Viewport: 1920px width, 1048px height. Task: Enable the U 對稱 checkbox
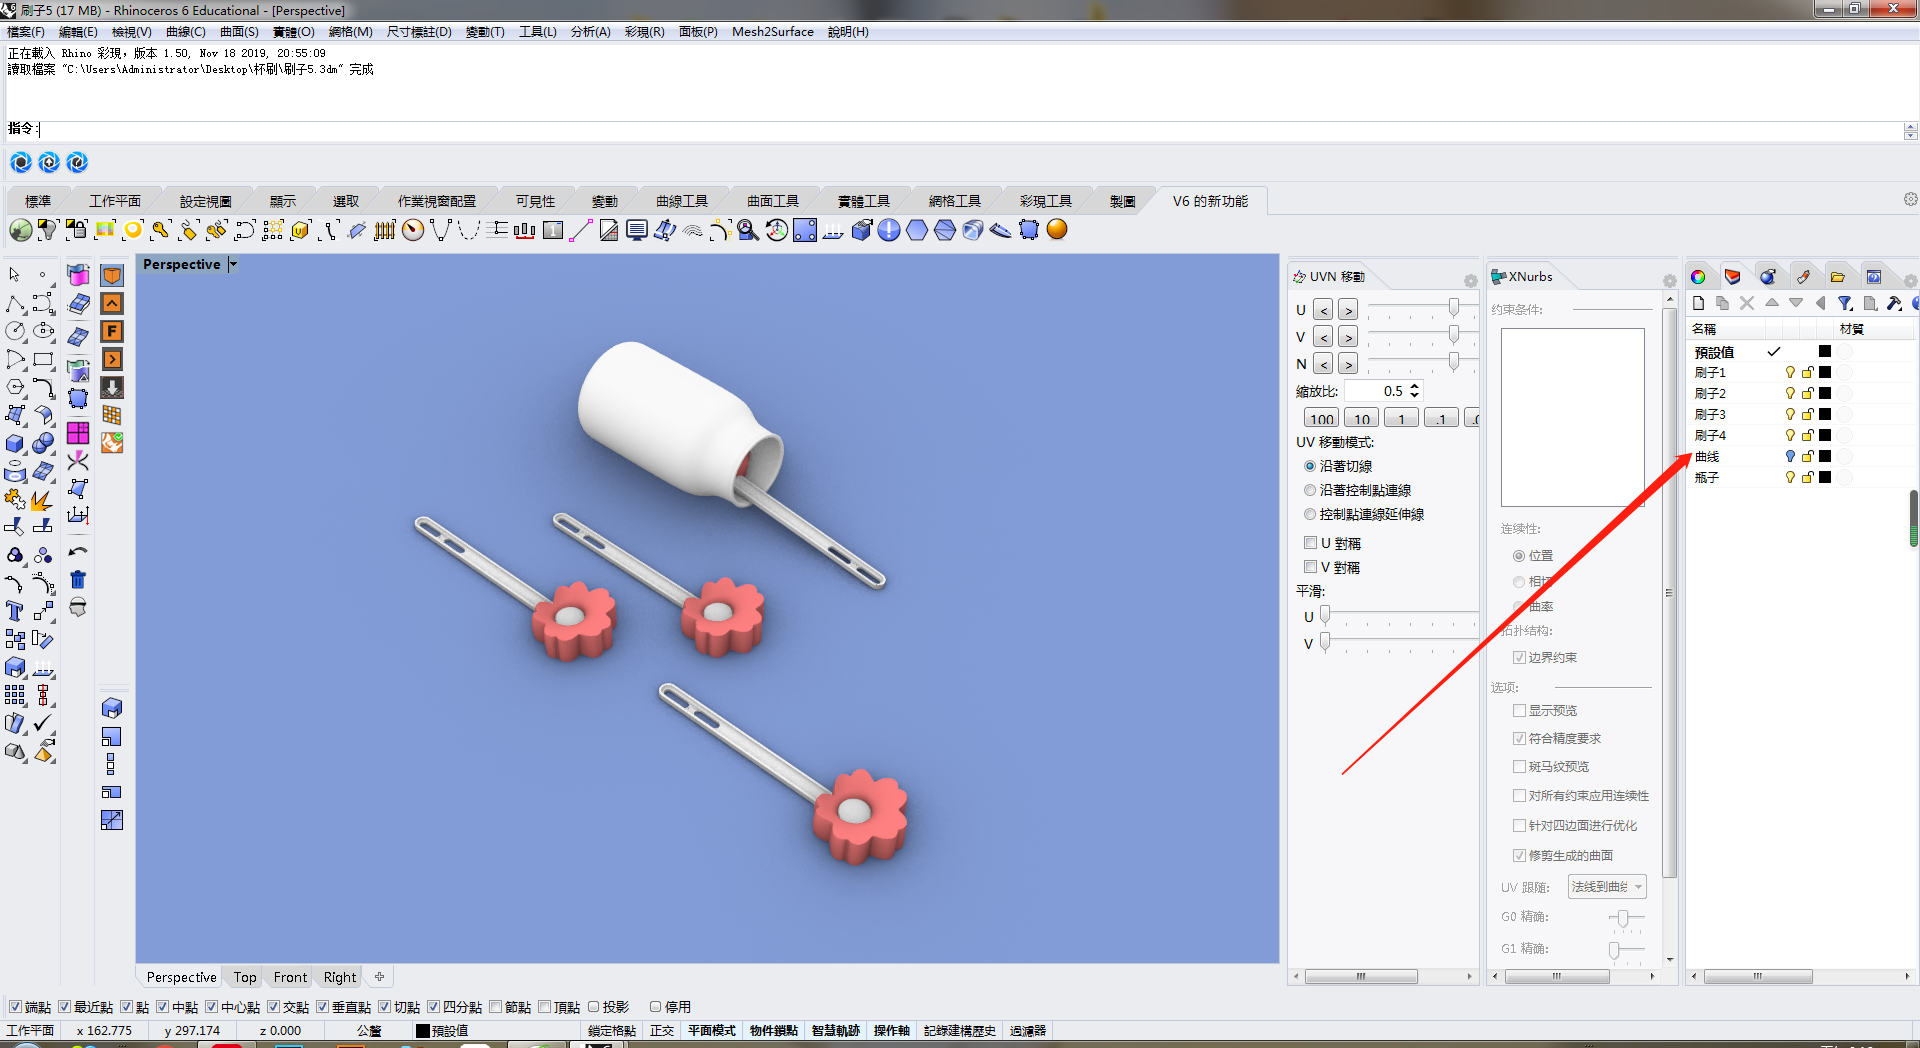1311,542
